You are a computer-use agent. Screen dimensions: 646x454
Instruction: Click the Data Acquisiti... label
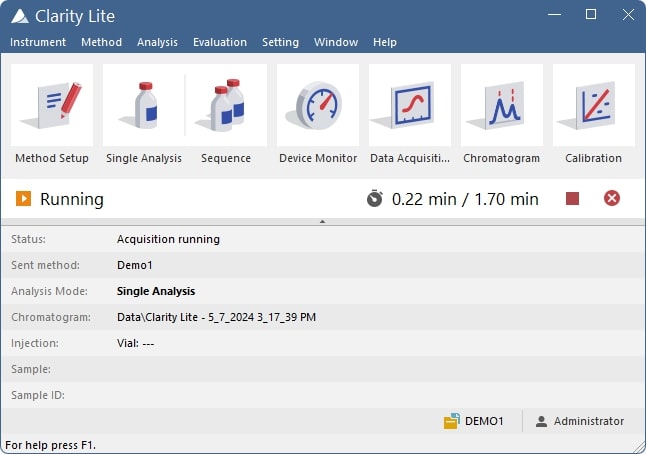click(410, 158)
